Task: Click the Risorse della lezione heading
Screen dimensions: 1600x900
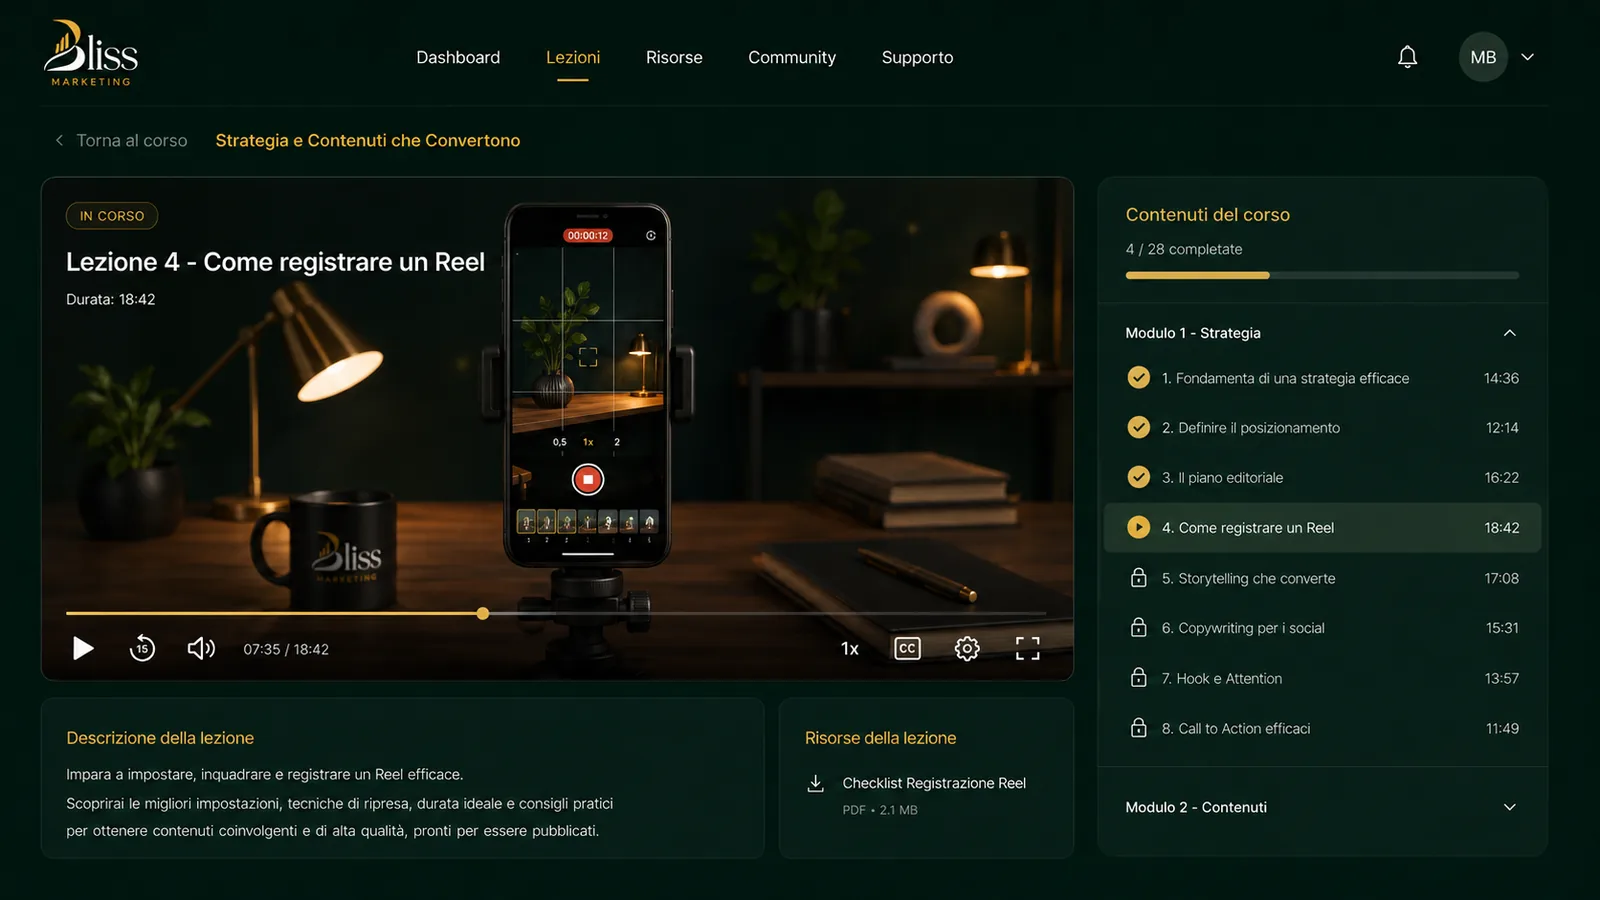Action: (880, 738)
